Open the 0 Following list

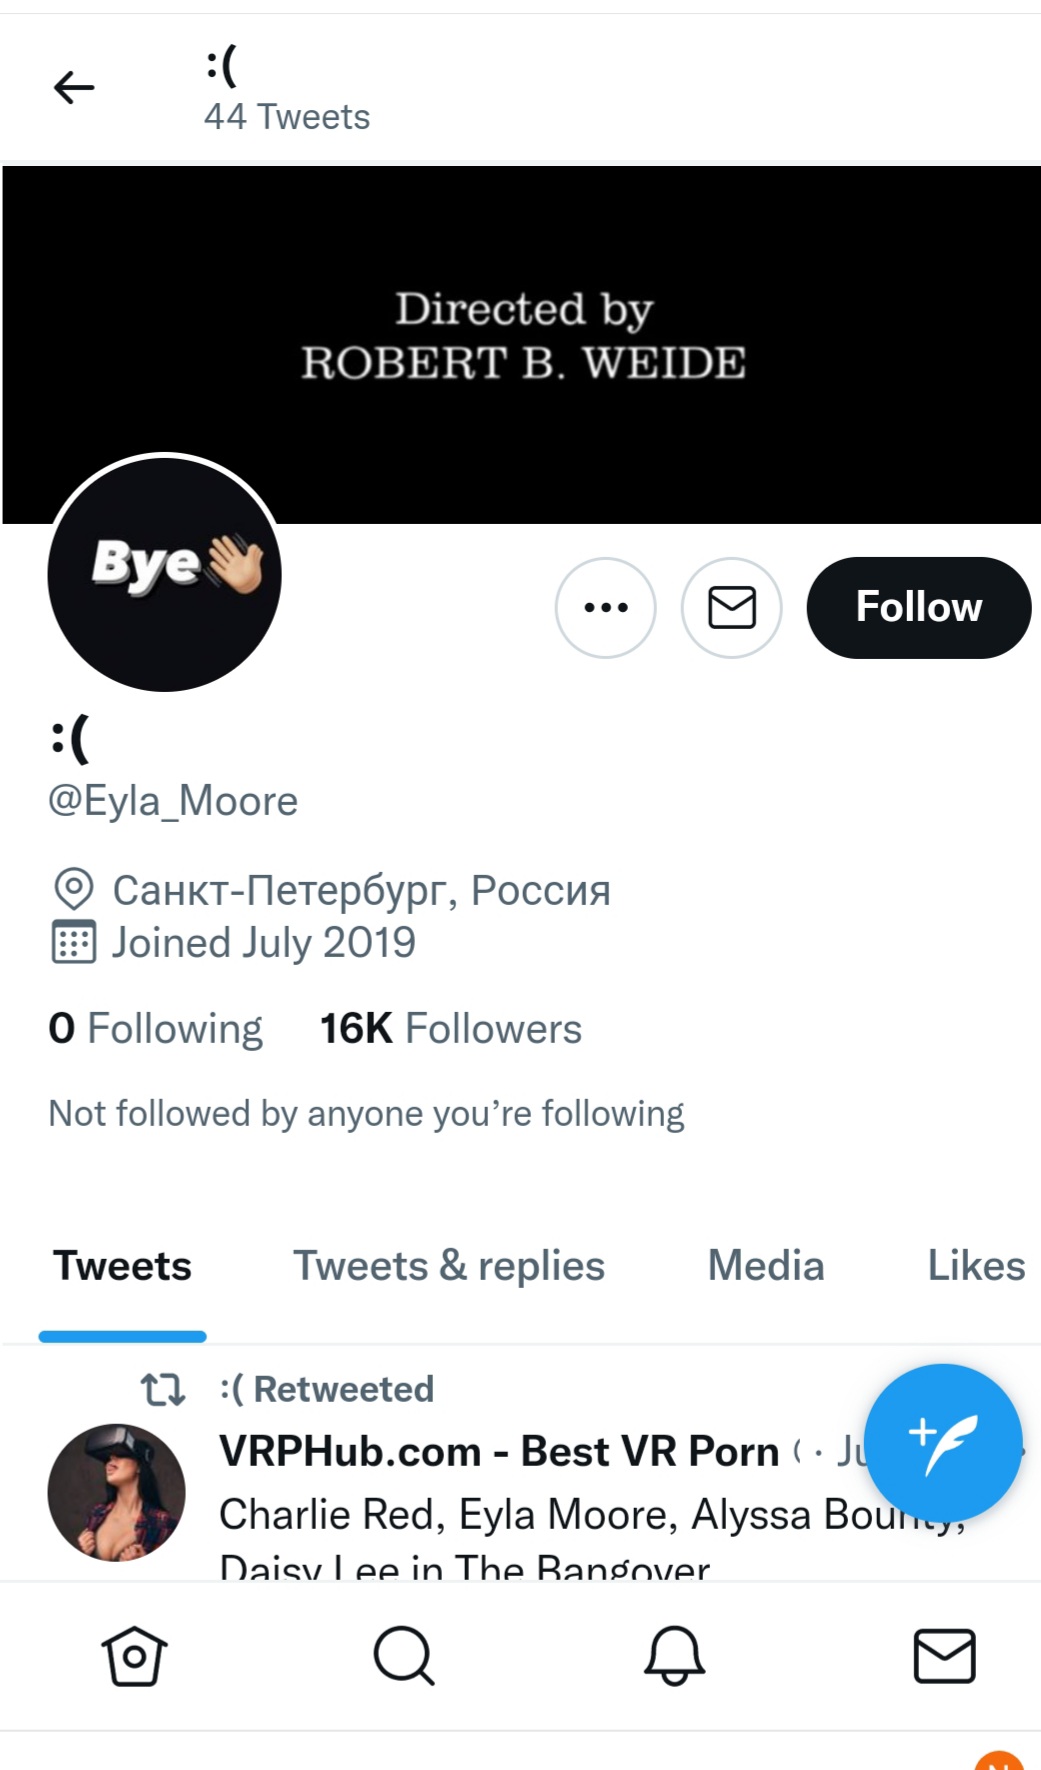pyautogui.click(x=156, y=1029)
